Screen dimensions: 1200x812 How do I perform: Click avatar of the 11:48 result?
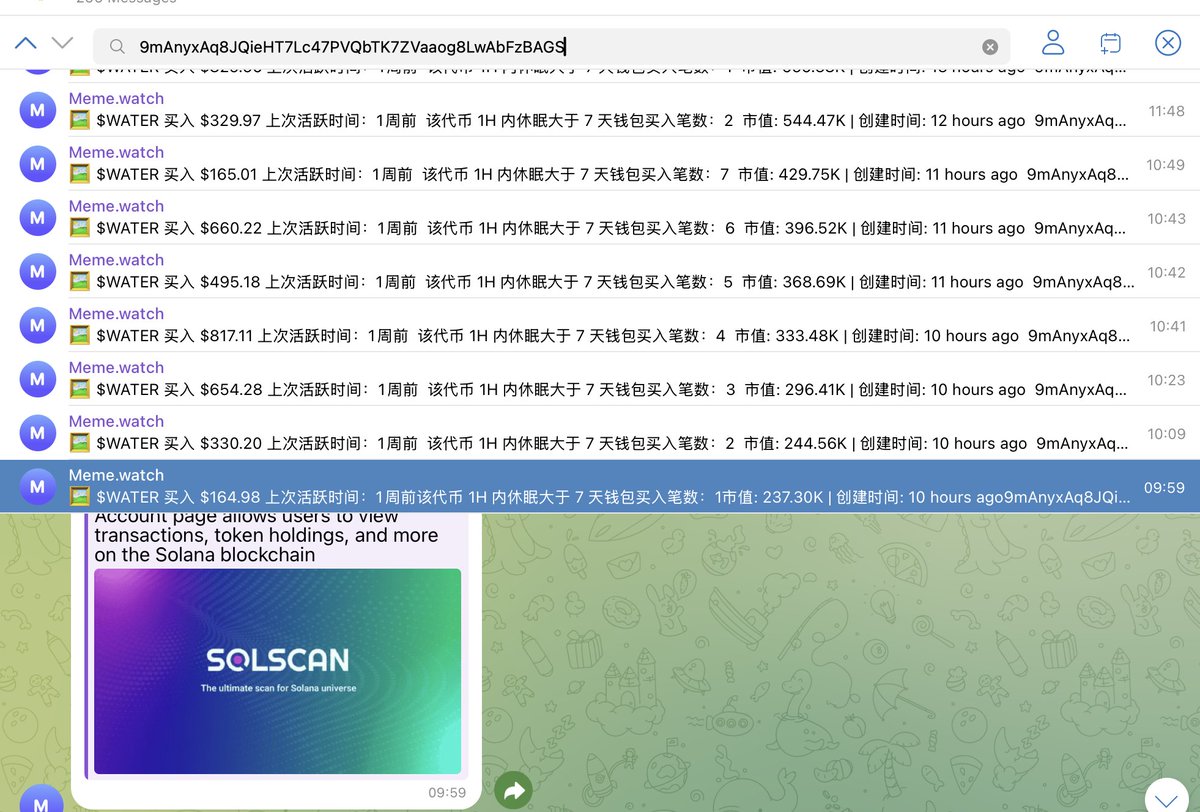coord(37,110)
